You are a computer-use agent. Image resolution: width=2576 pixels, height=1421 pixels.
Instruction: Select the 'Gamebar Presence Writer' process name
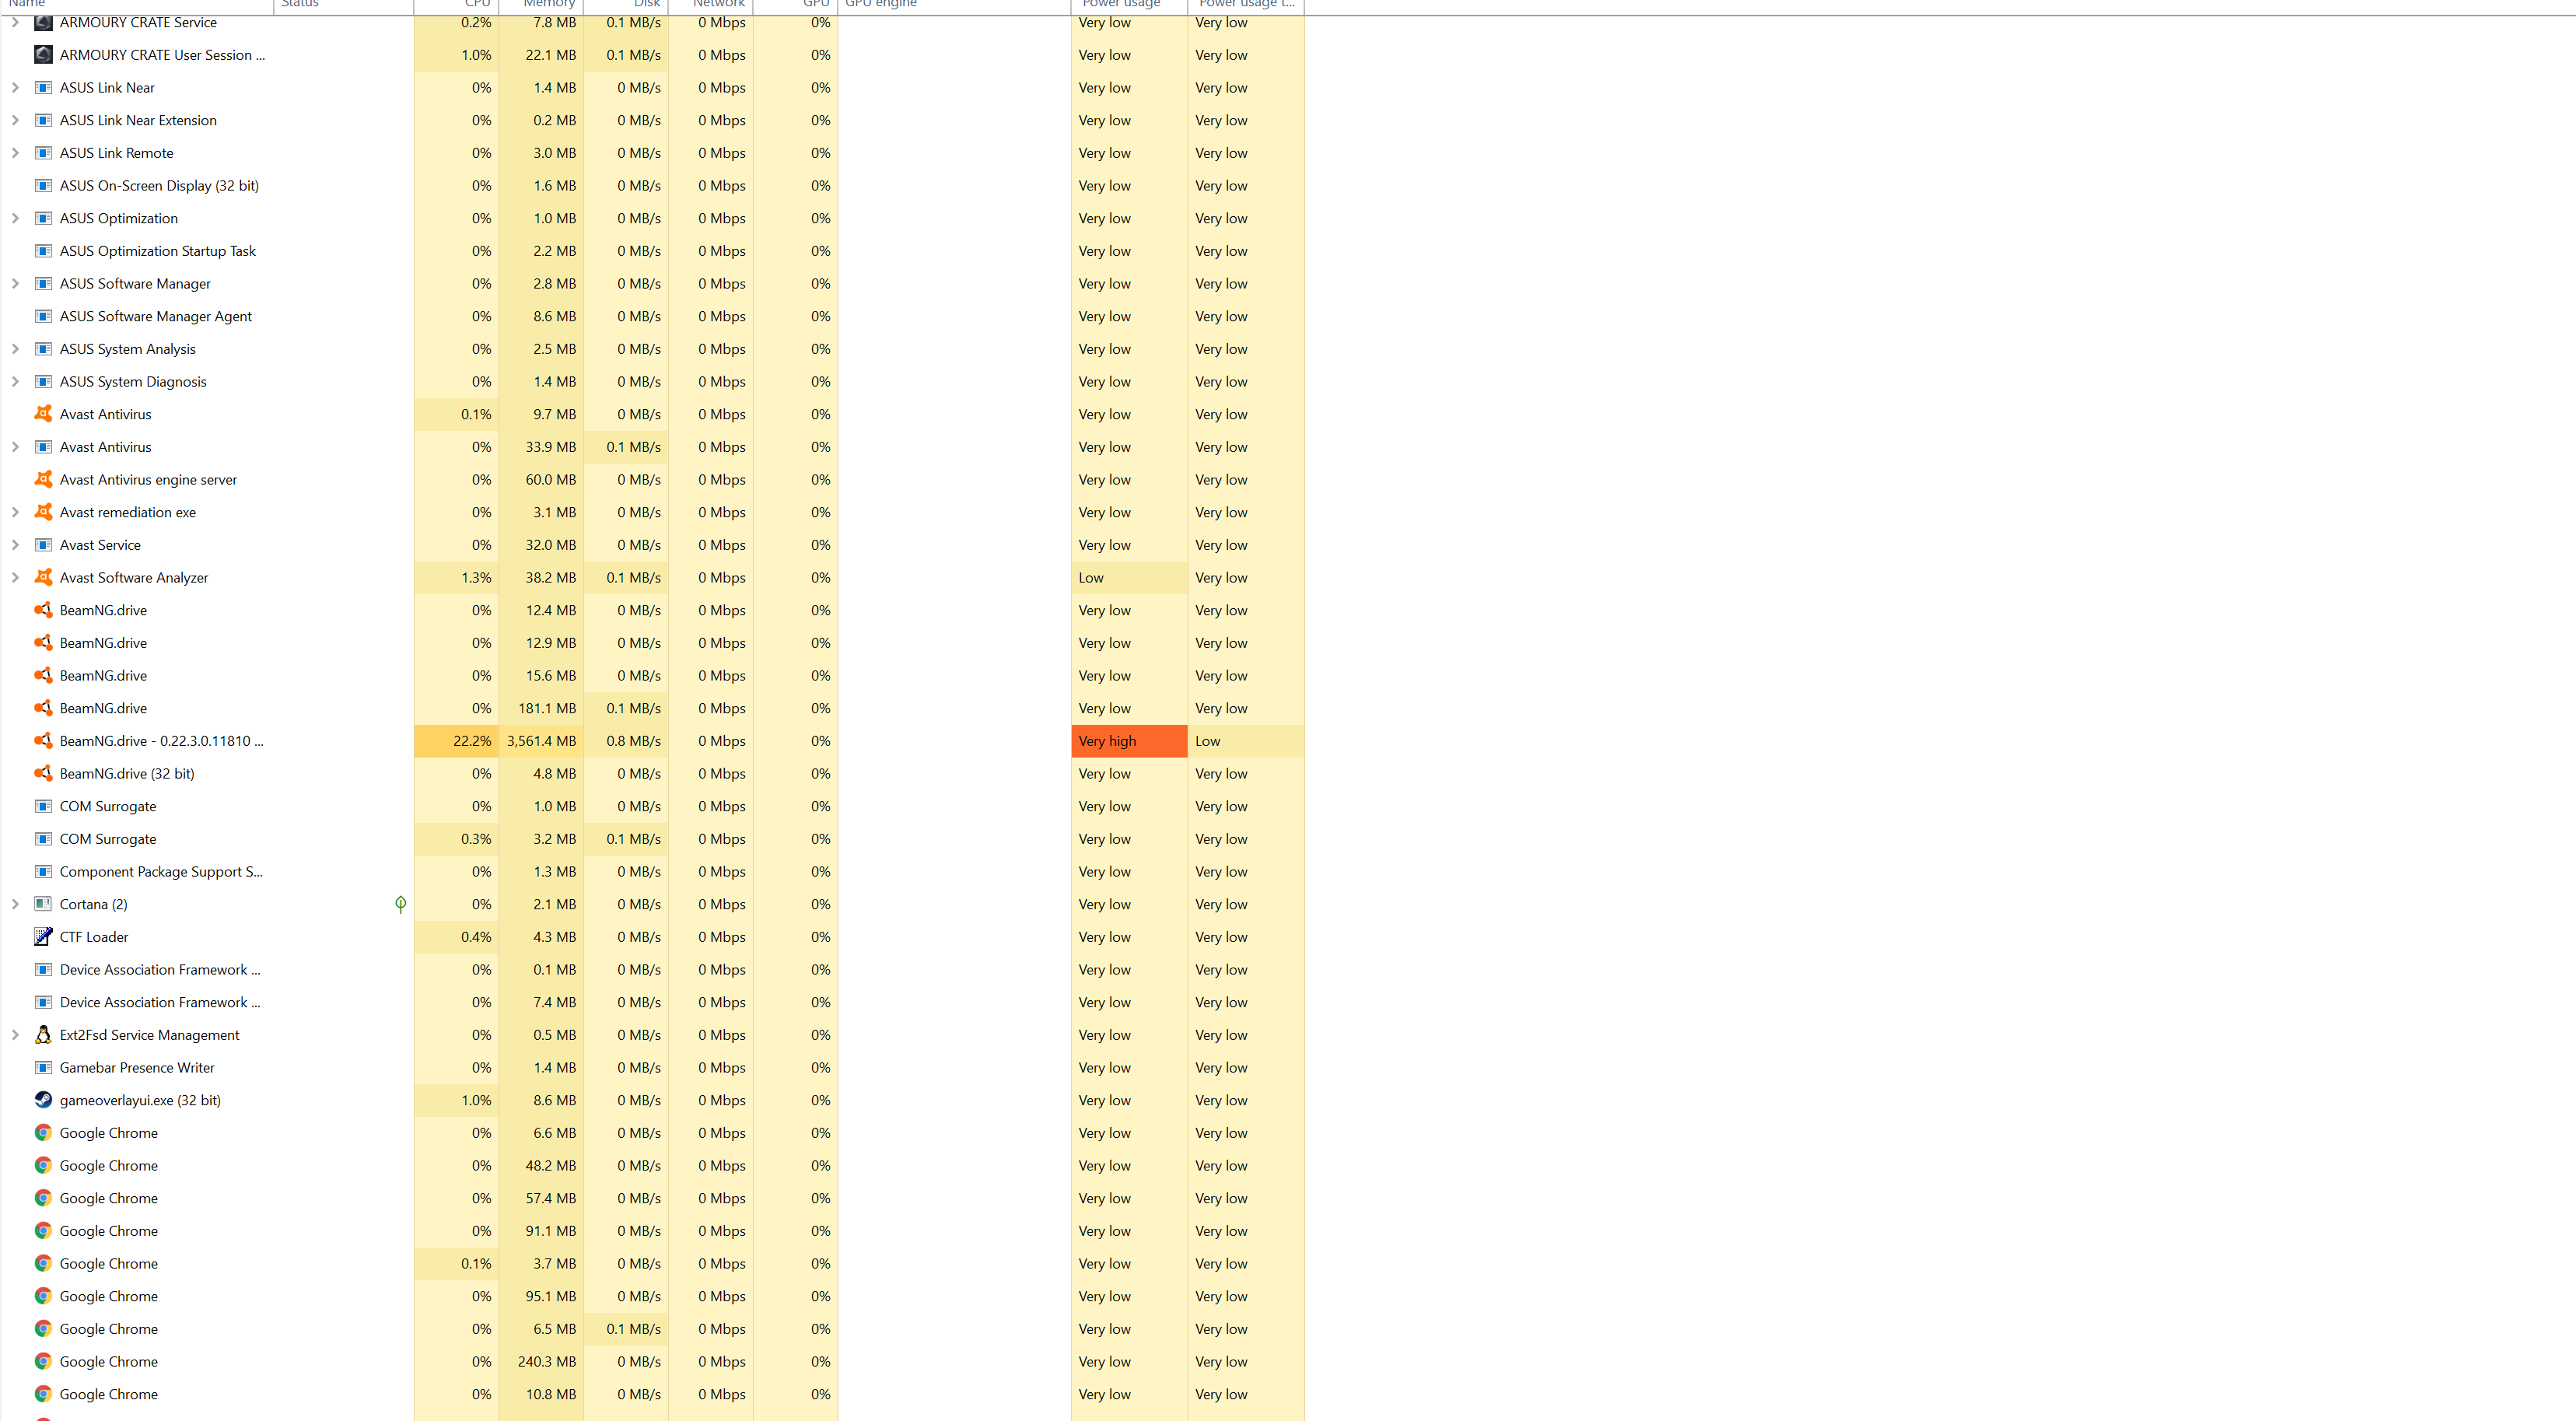pos(137,1068)
